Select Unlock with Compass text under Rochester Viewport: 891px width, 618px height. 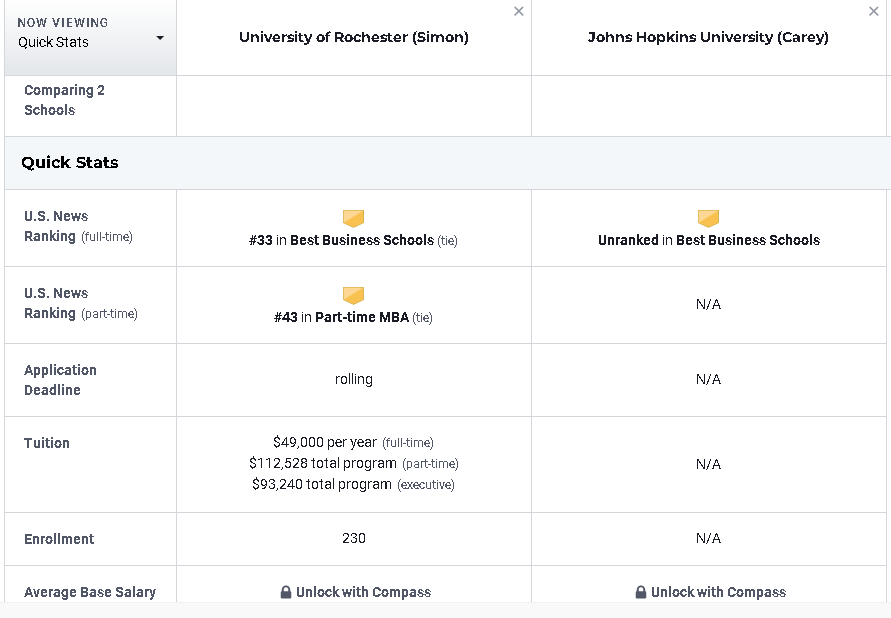pyautogui.click(x=363, y=592)
